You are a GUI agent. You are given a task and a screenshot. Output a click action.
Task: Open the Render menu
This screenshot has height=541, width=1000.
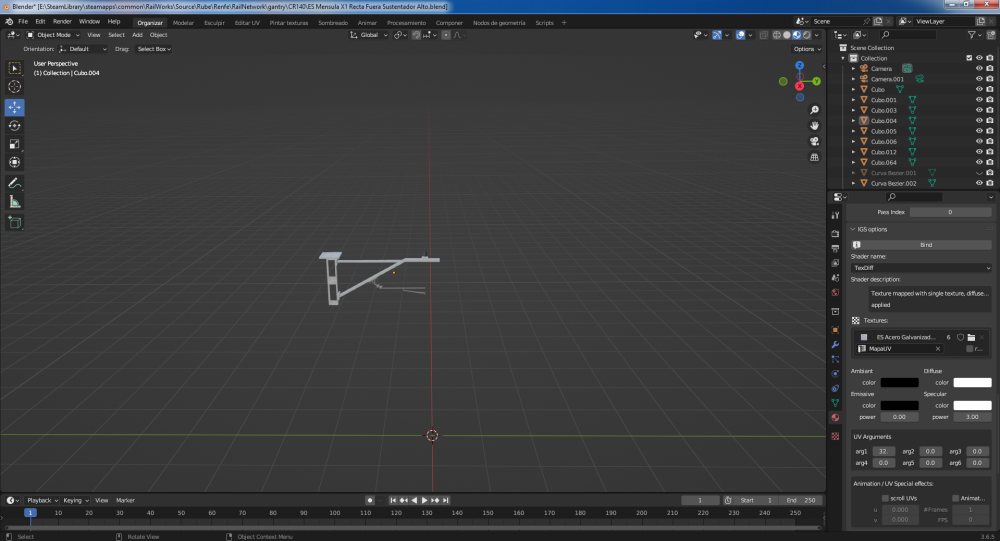(x=62, y=21)
